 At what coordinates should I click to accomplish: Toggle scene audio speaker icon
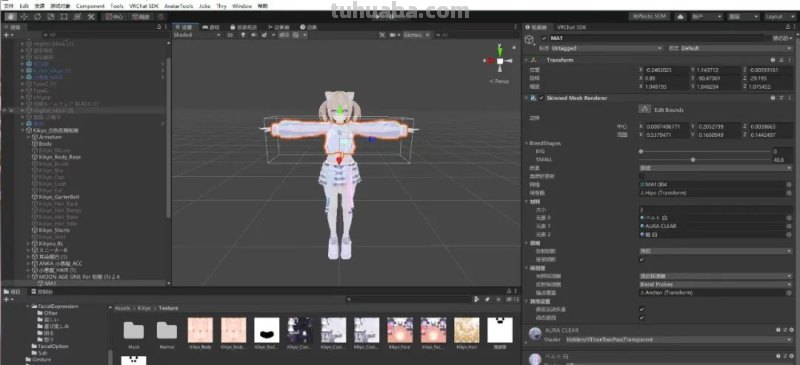coord(254,35)
